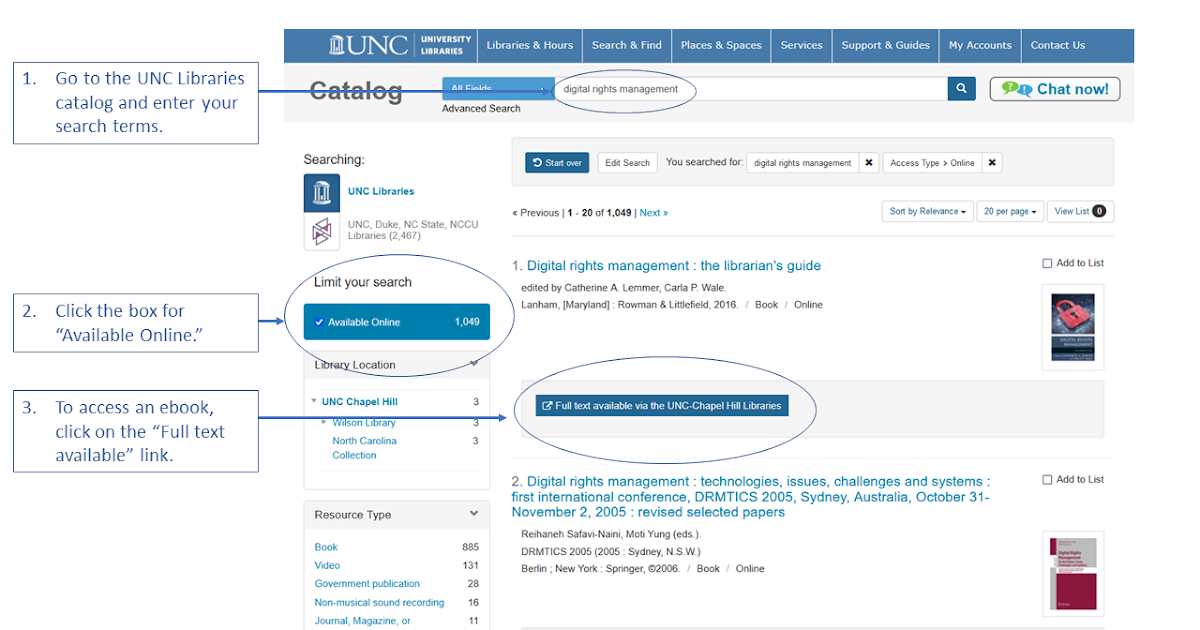
Task: Go to the Next results page
Action: 654,213
